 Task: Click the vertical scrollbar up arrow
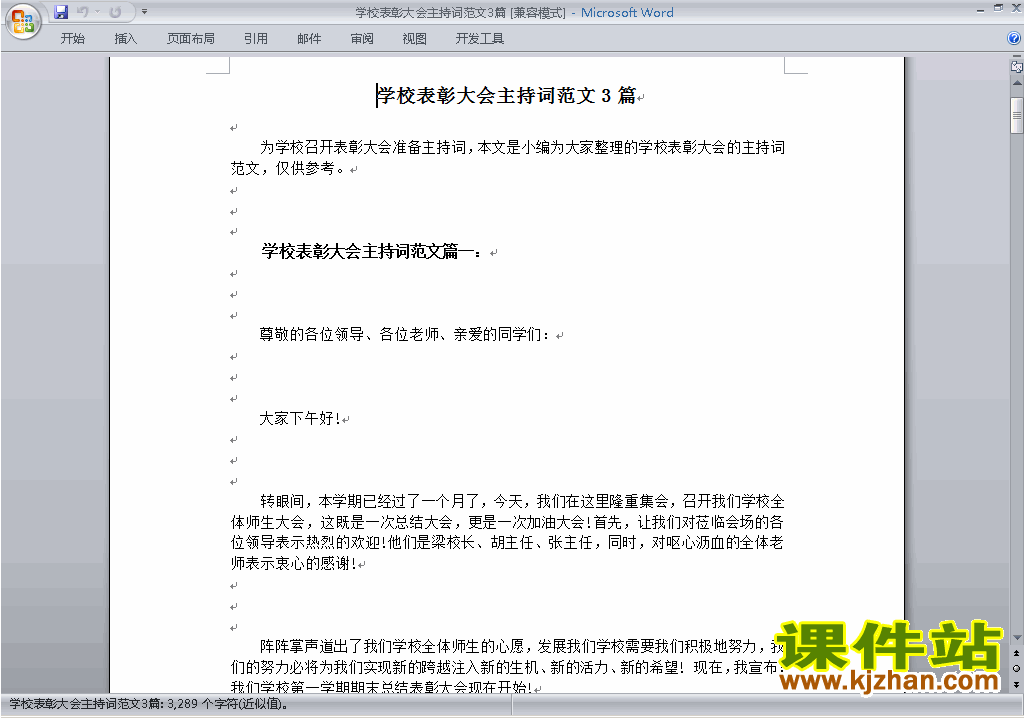[1017, 83]
